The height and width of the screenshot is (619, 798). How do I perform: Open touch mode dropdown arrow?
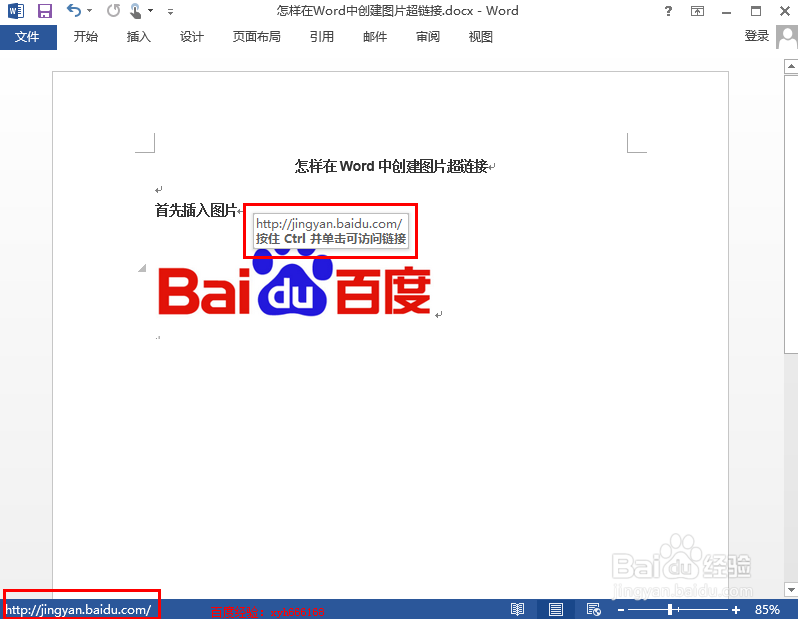tap(151, 11)
